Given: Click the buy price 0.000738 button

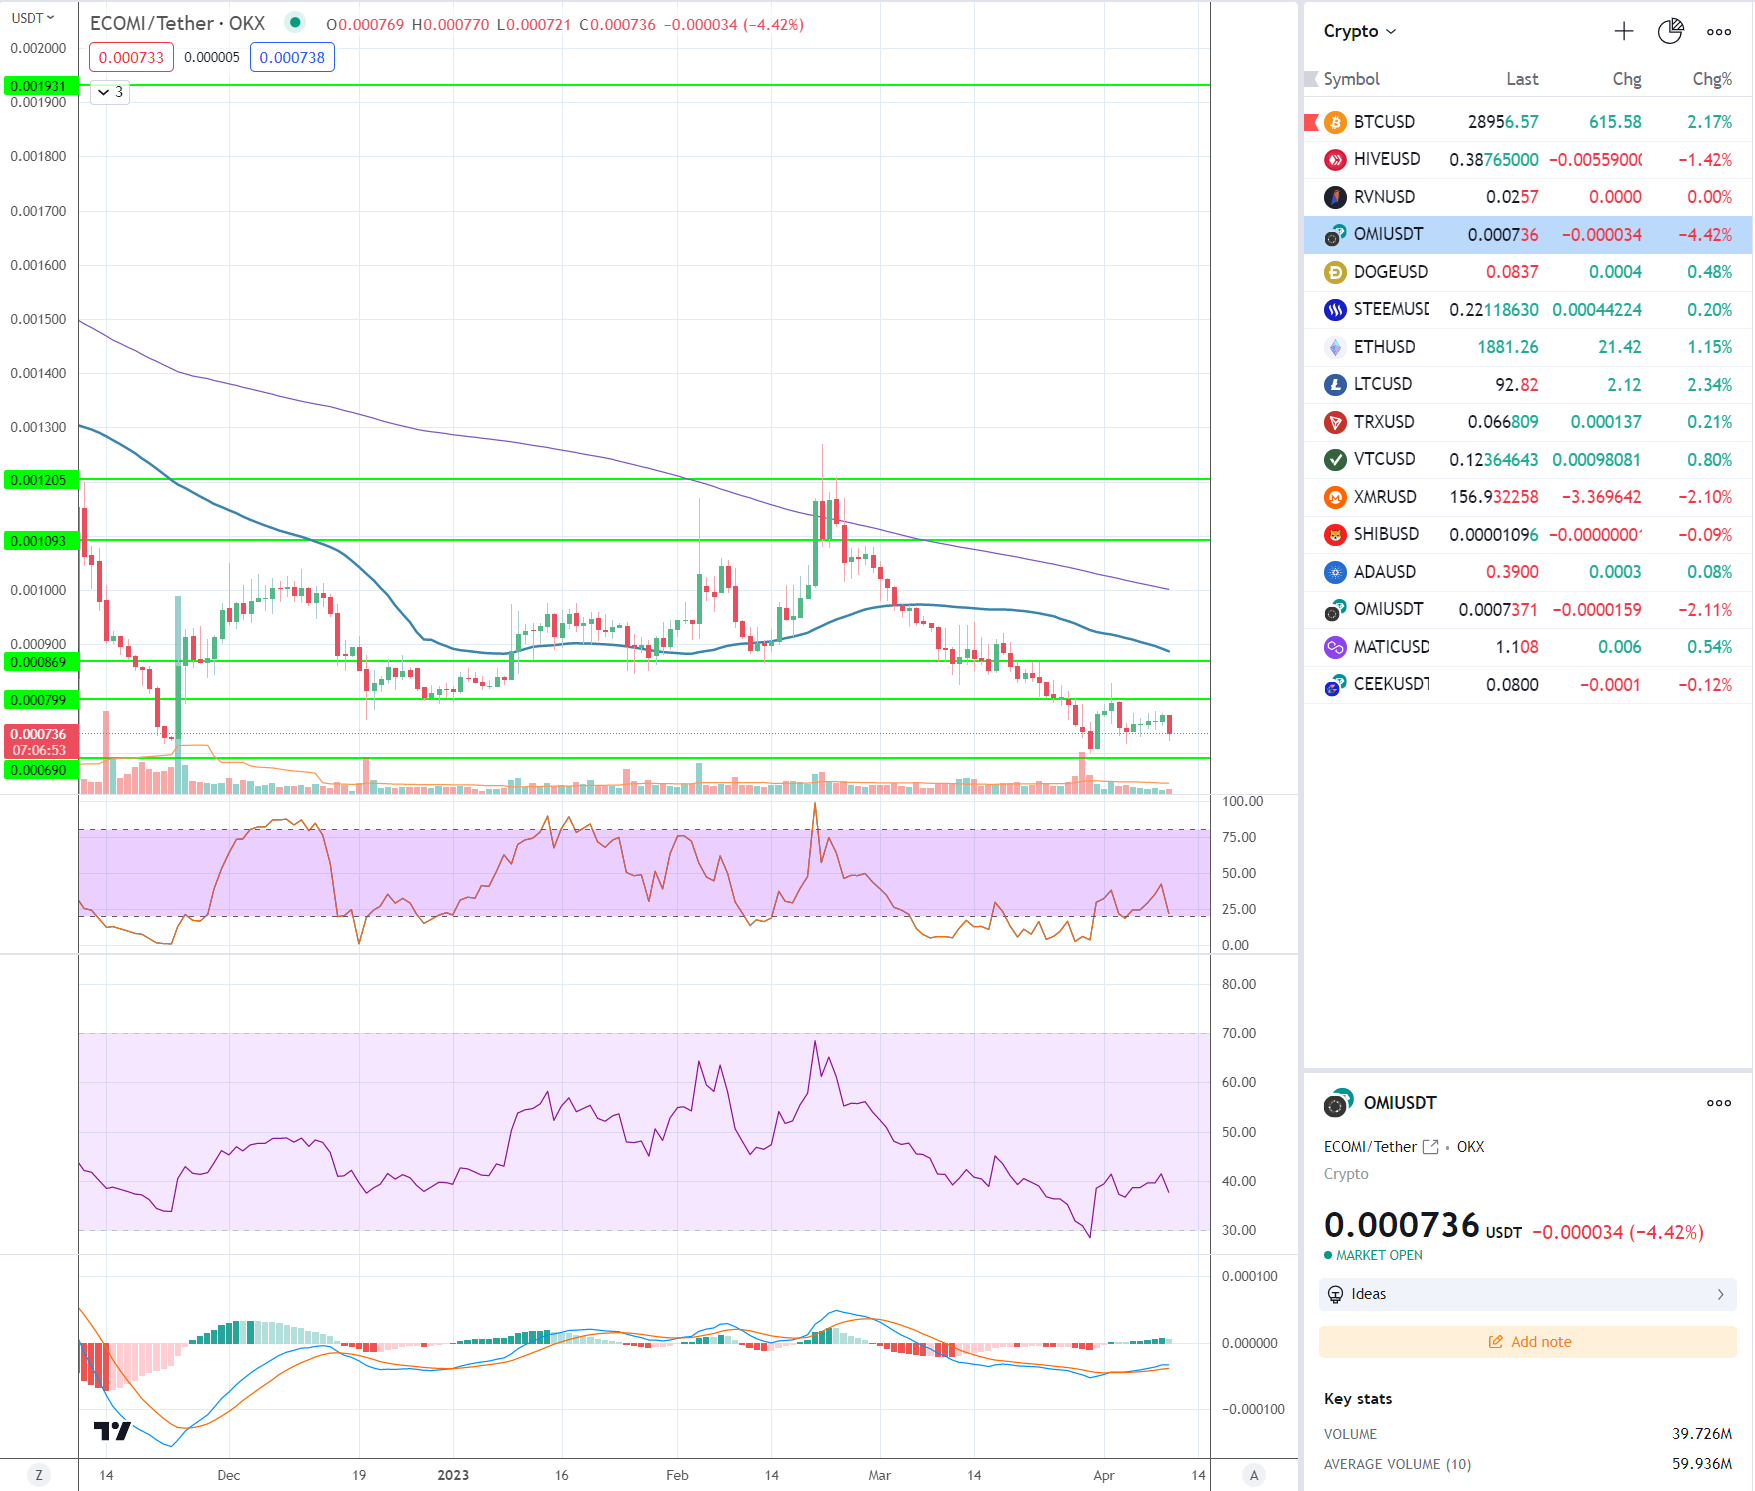Looking at the screenshot, I should click(292, 58).
